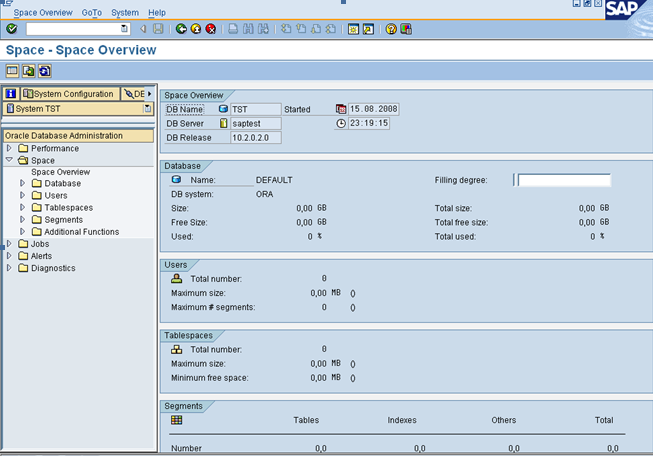Click the Generate Shortcut icon
Image resolution: width=653 pixels, height=456 pixels.
tap(369, 29)
